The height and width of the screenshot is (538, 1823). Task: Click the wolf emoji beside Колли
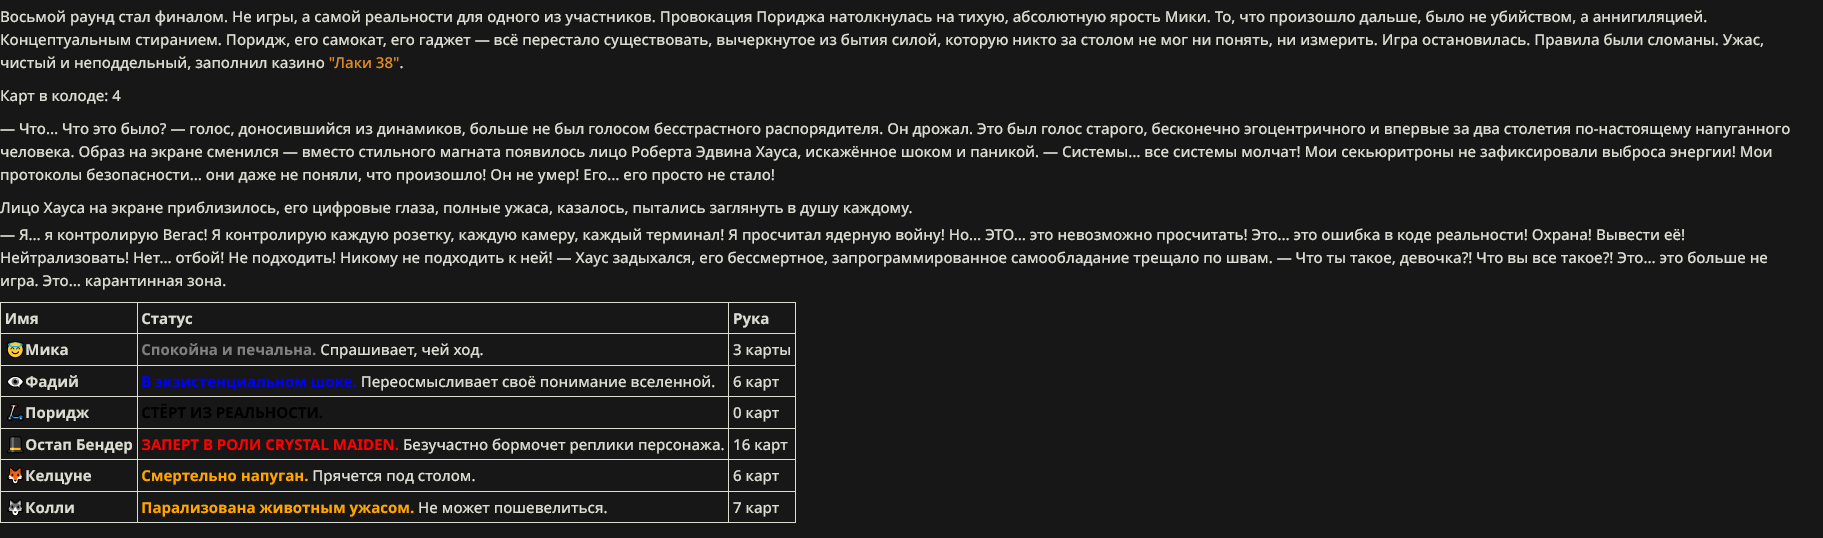15,508
